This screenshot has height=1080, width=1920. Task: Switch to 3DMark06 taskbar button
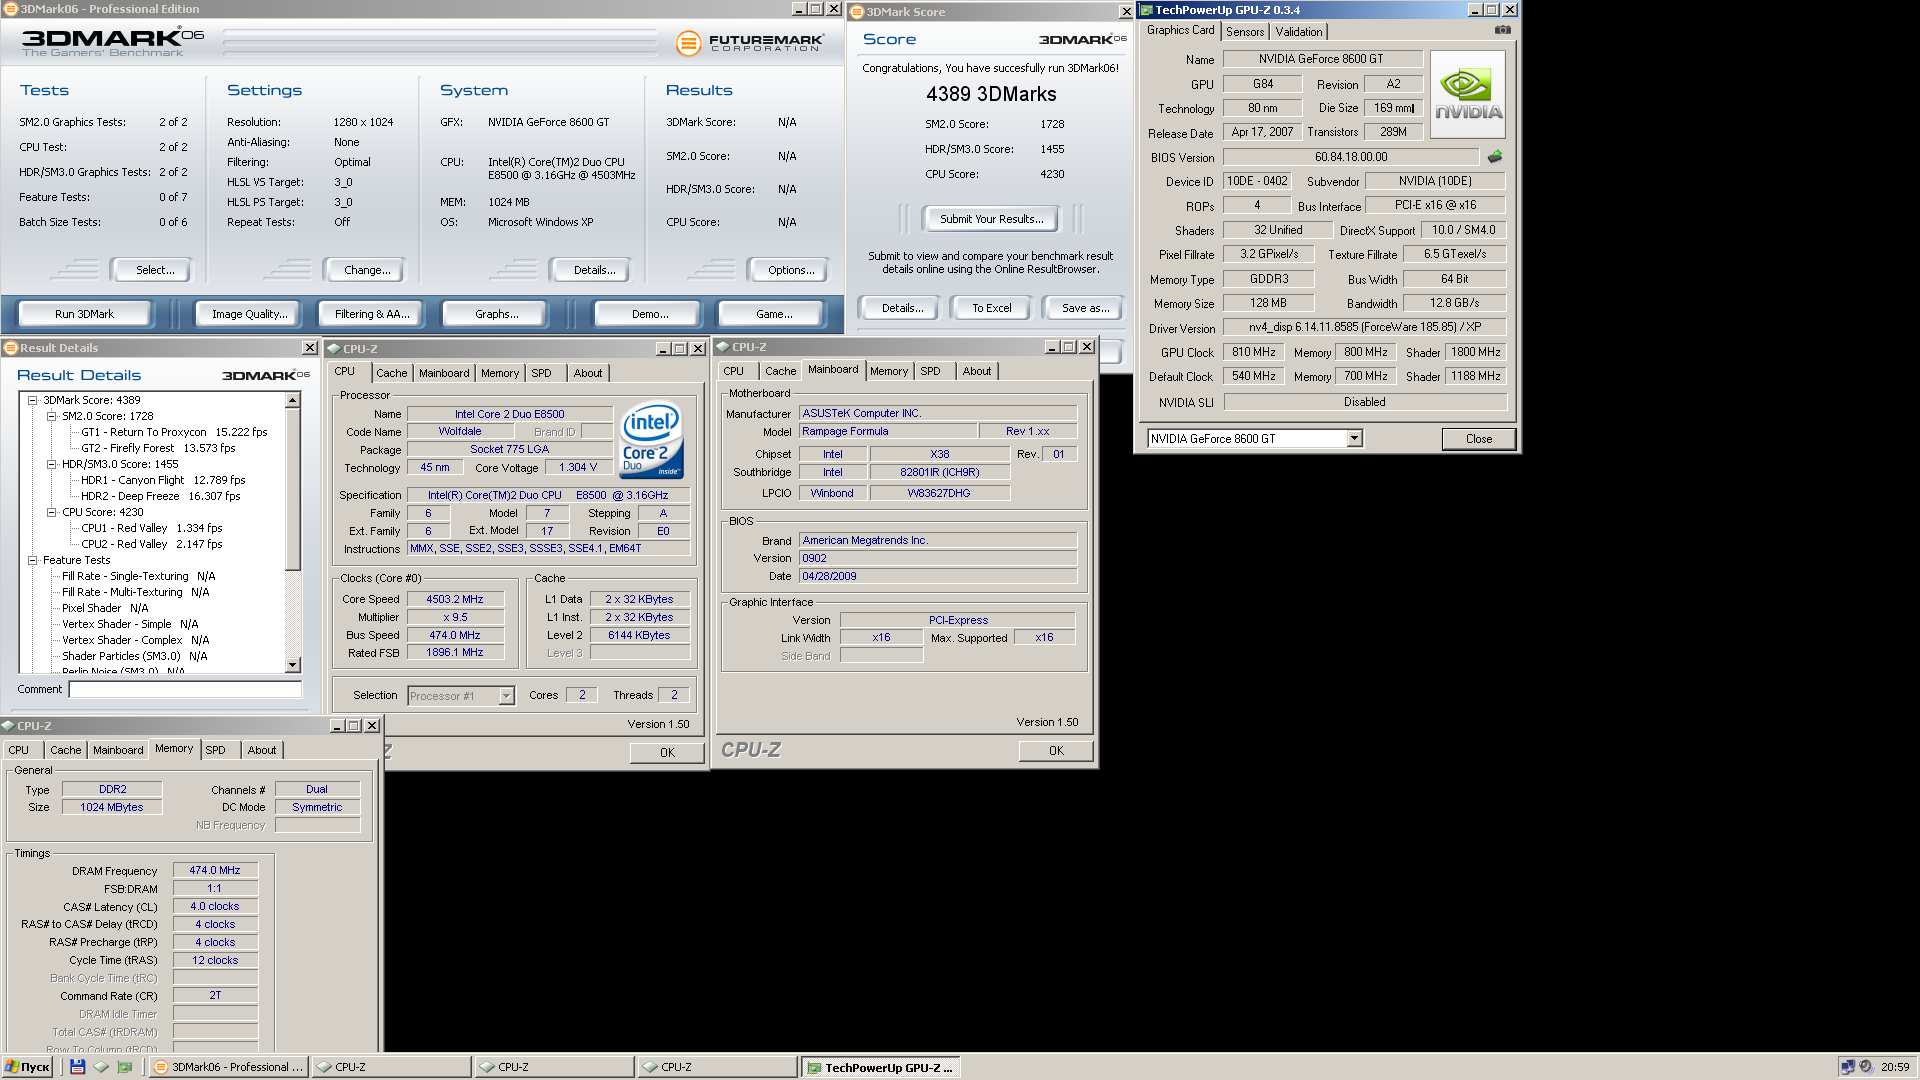[x=228, y=1067]
